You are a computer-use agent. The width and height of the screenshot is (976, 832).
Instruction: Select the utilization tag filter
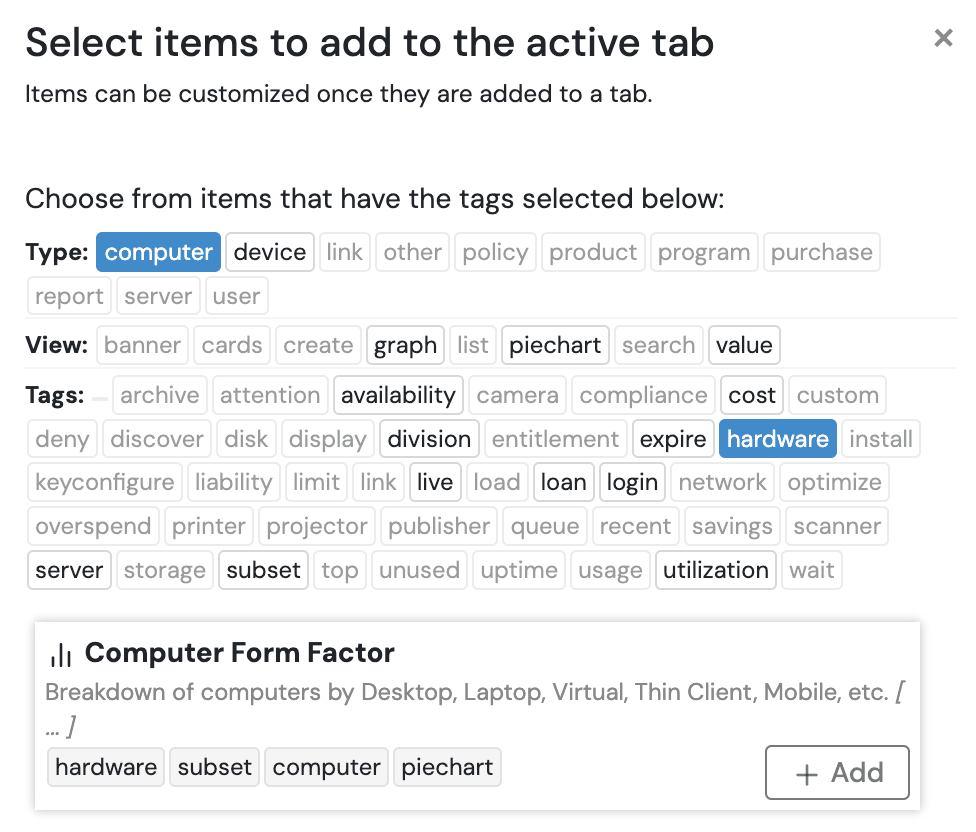tap(715, 570)
